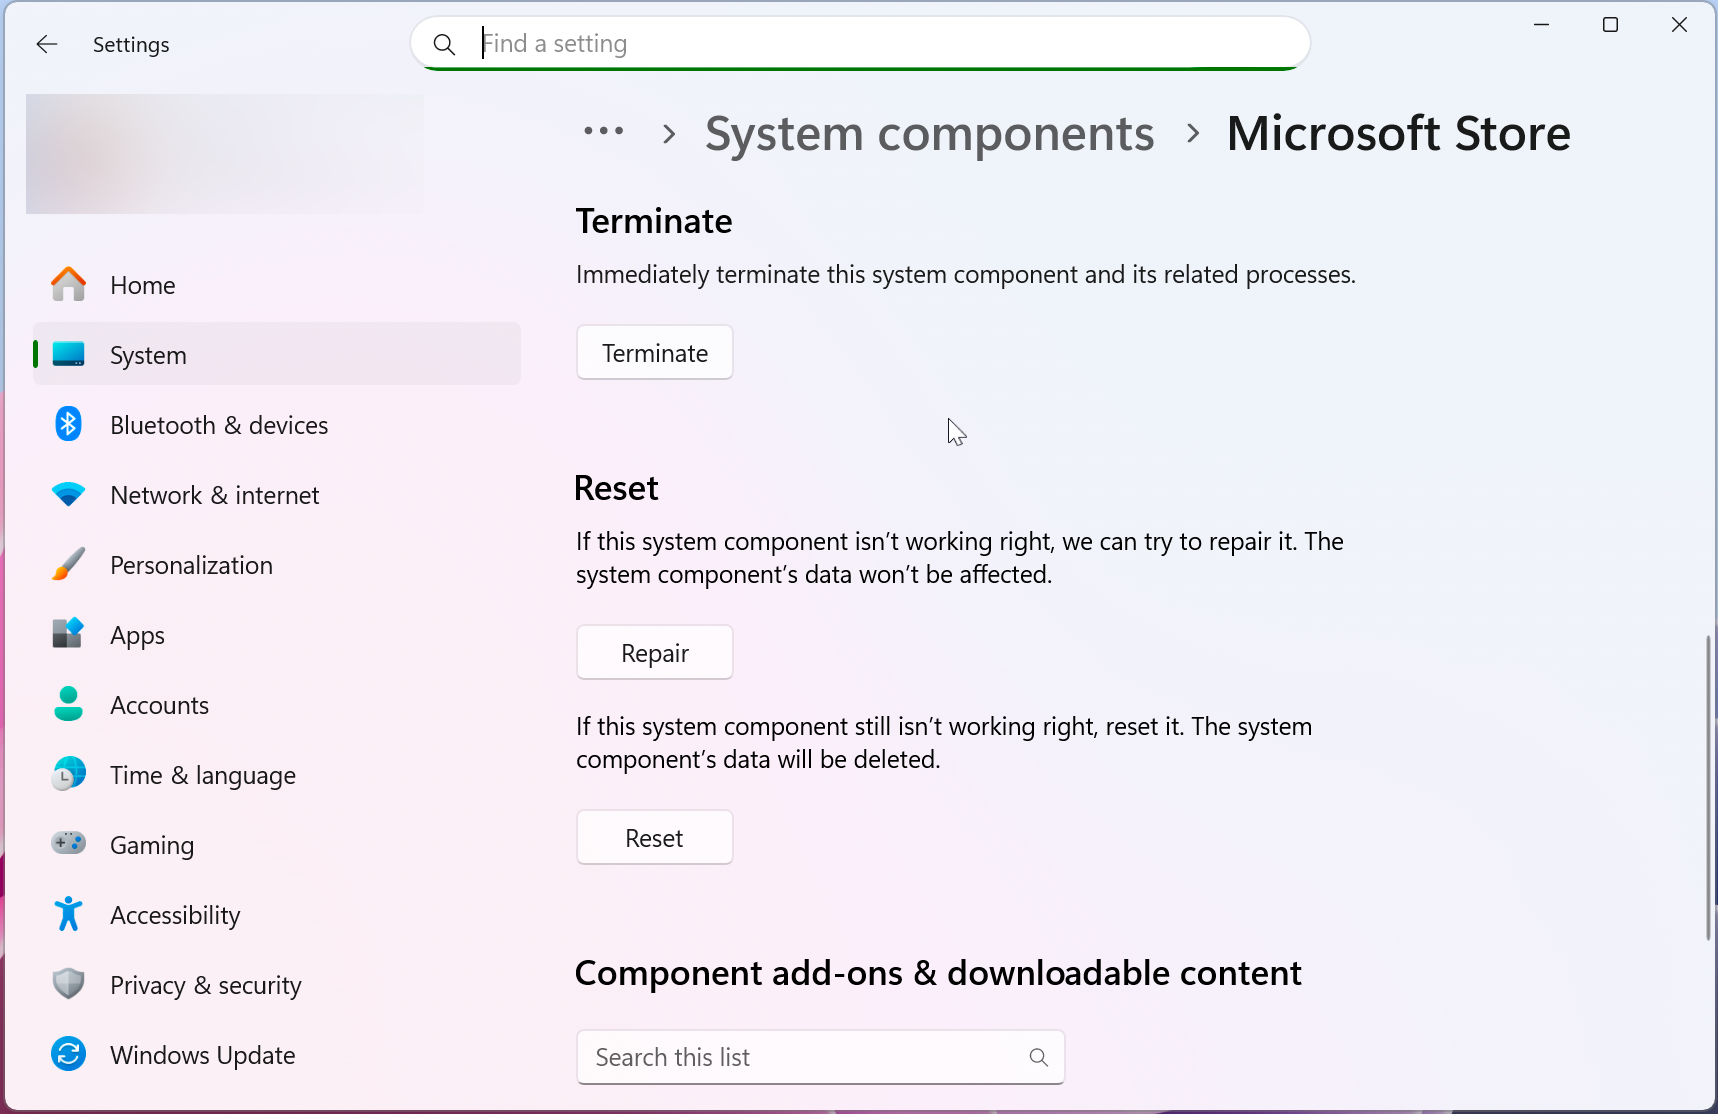Click the Wi-Fi icon for Network & internet
This screenshot has width=1718, height=1114.
(68, 495)
